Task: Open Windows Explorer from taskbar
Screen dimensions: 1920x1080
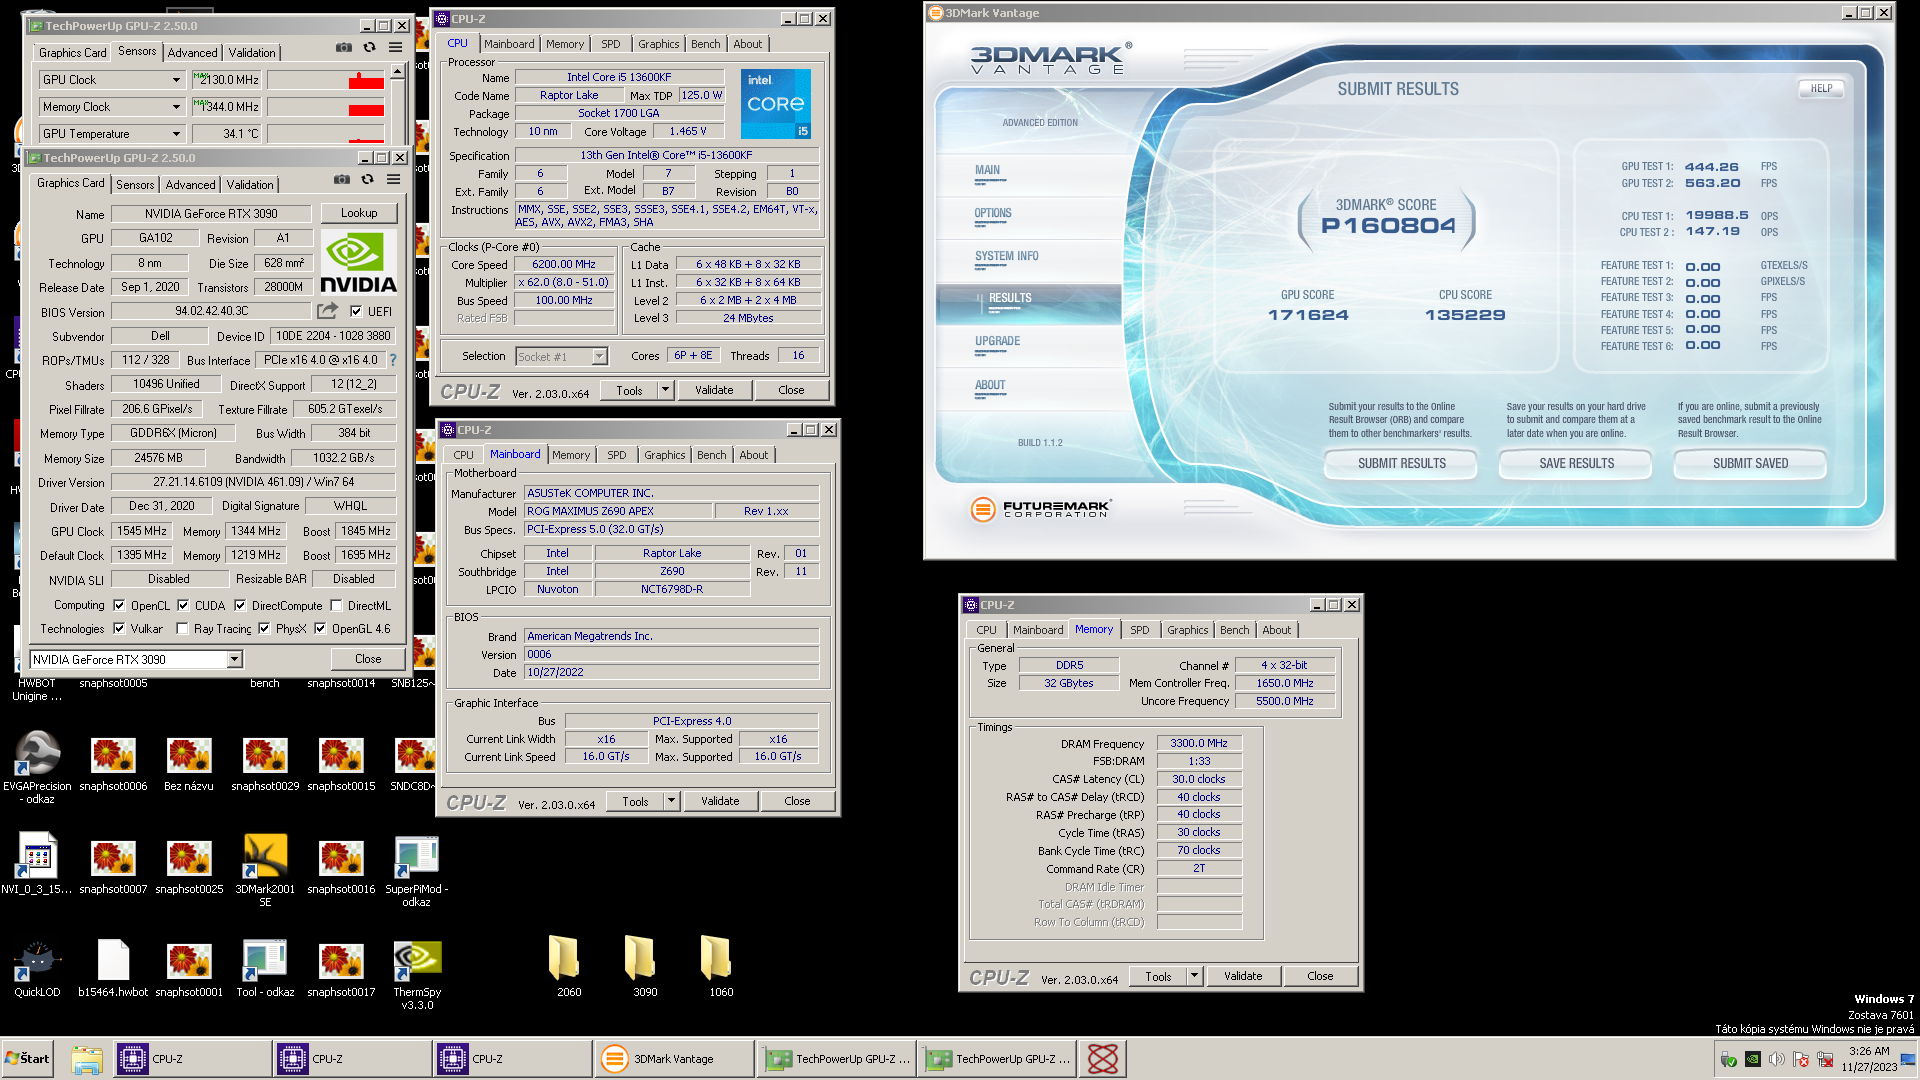Action: point(87,1059)
